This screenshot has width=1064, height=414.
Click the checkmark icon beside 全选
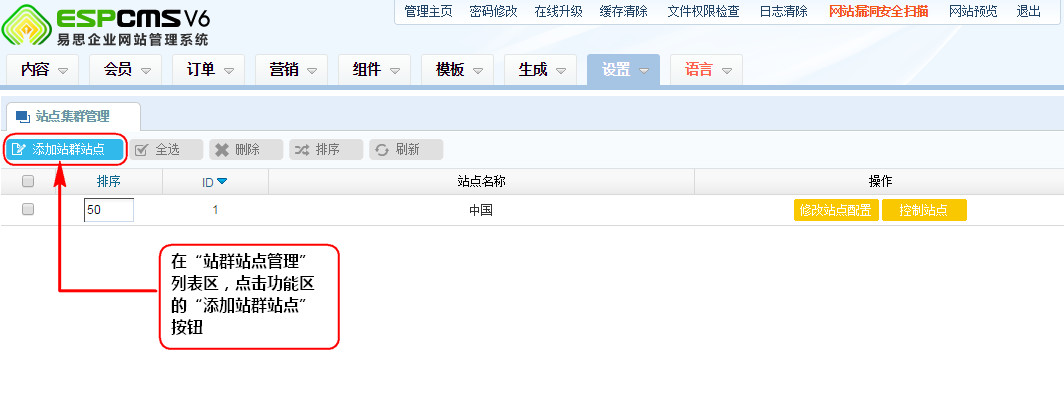click(x=141, y=150)
